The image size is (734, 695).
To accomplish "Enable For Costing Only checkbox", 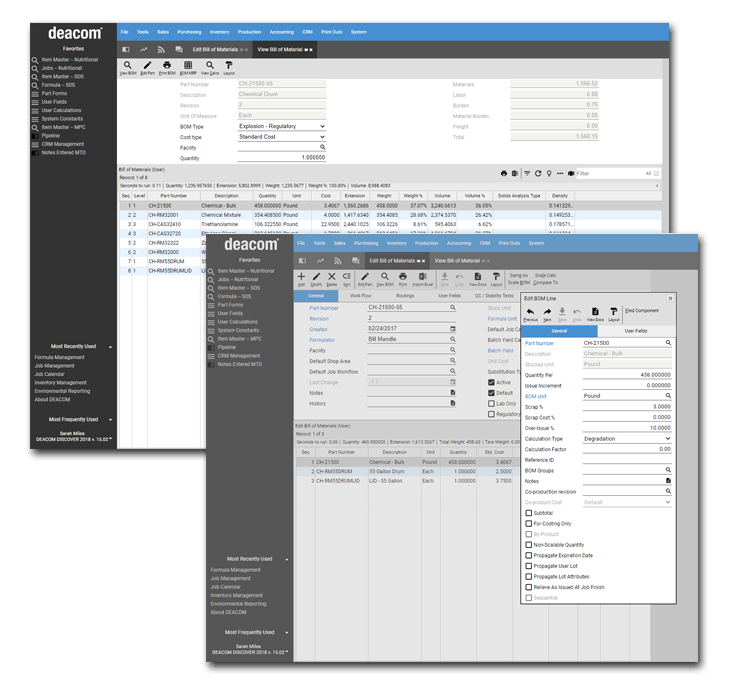I will (528, 524).
